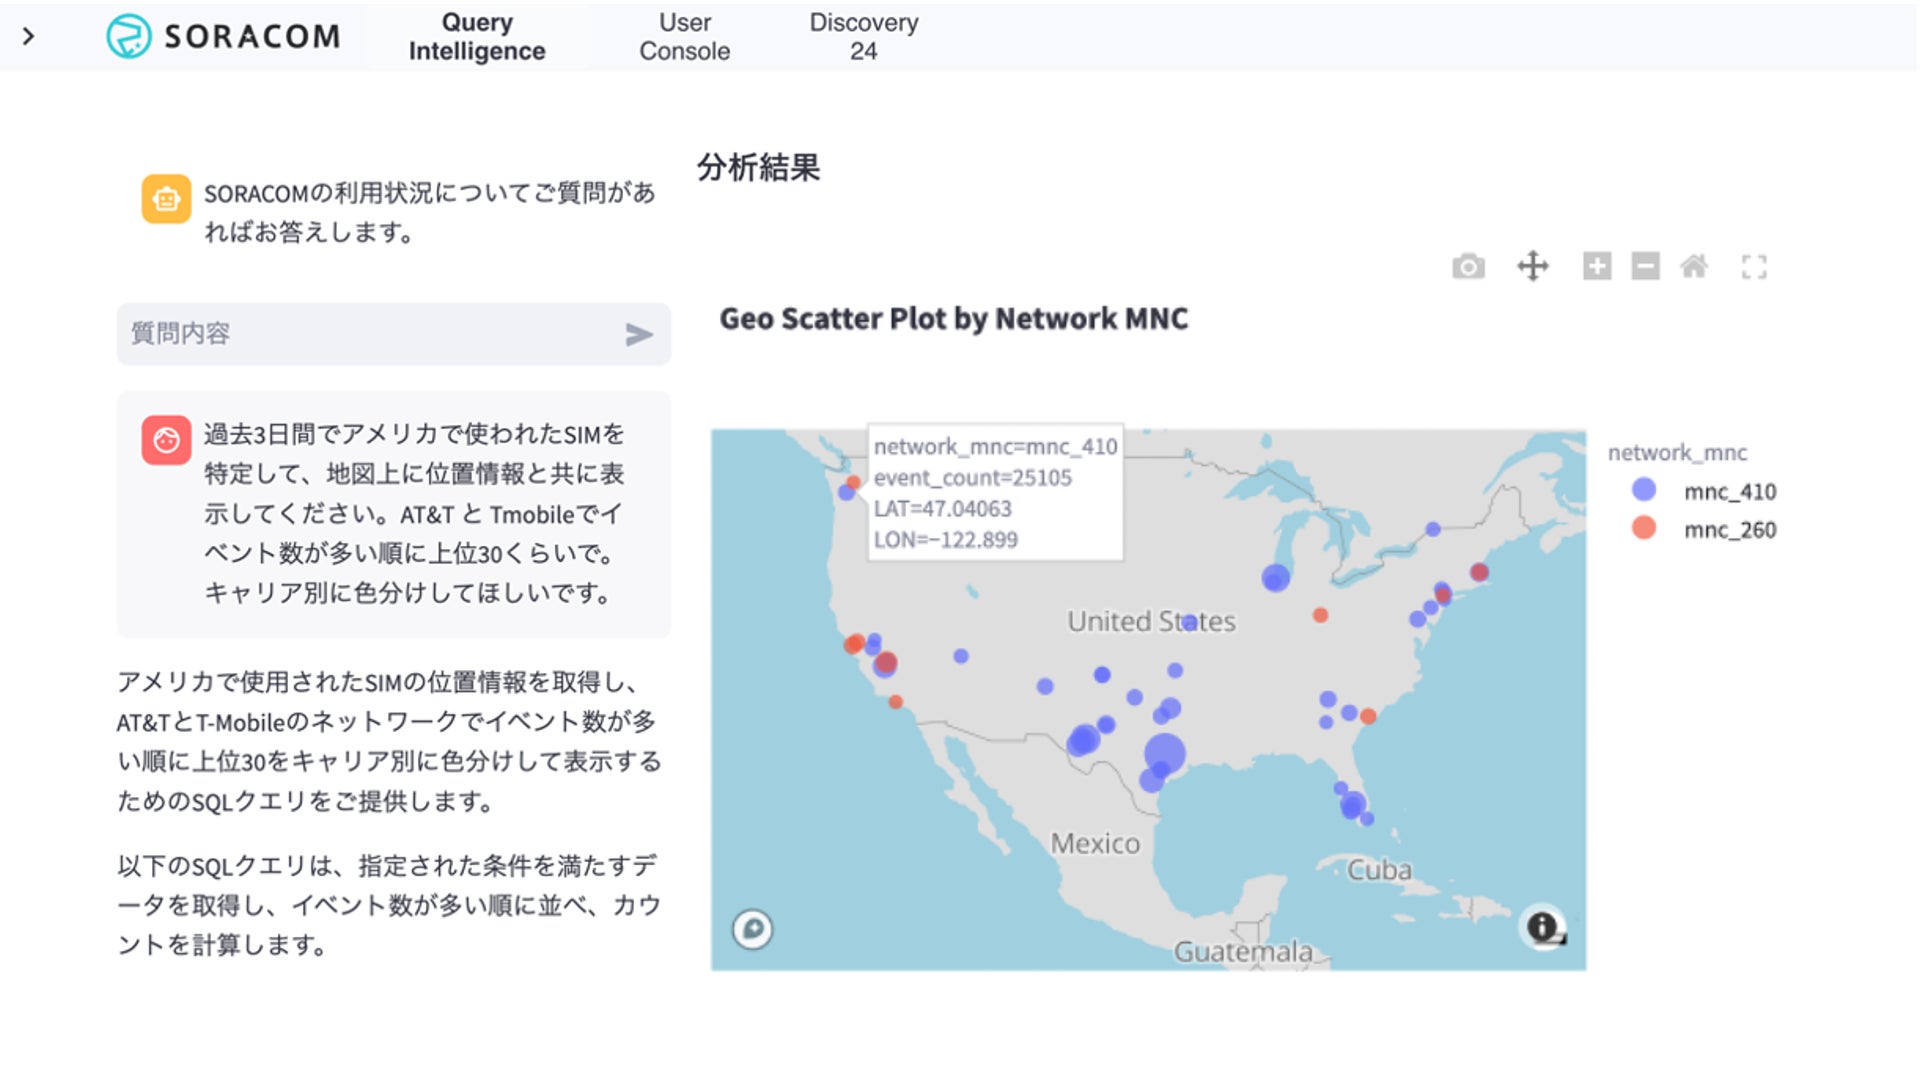Toggle mnc_410 series in the legend
Image resolution: width=1920 pixels, height=1080 pixels.
point(1729,492)
